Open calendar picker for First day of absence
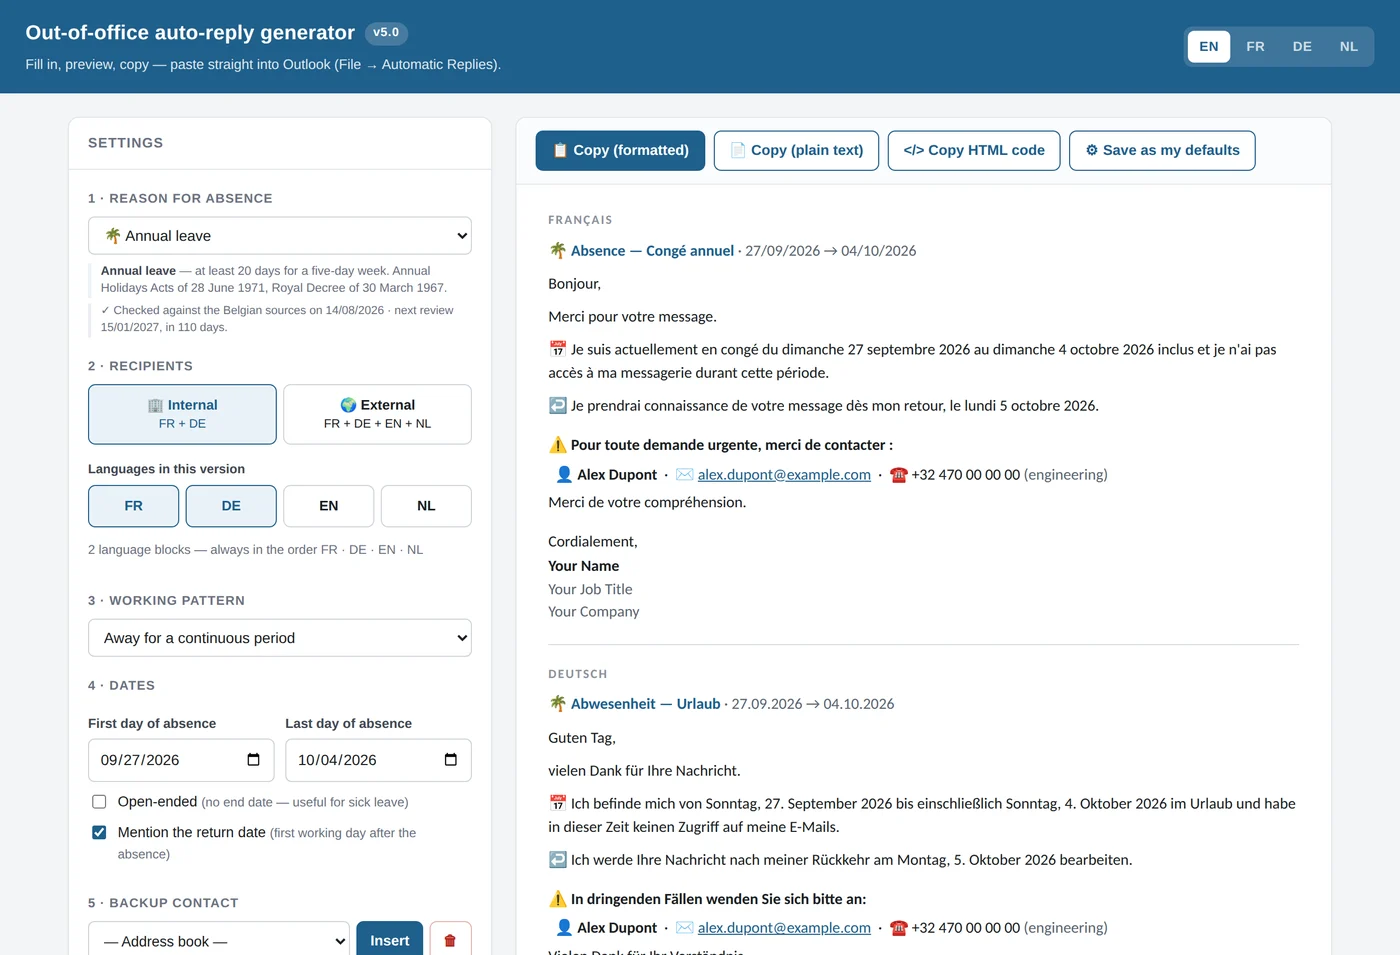Image resolution: width=1400 pixels, height=955 pixels. pyautogui.click(x=254, y=760)
